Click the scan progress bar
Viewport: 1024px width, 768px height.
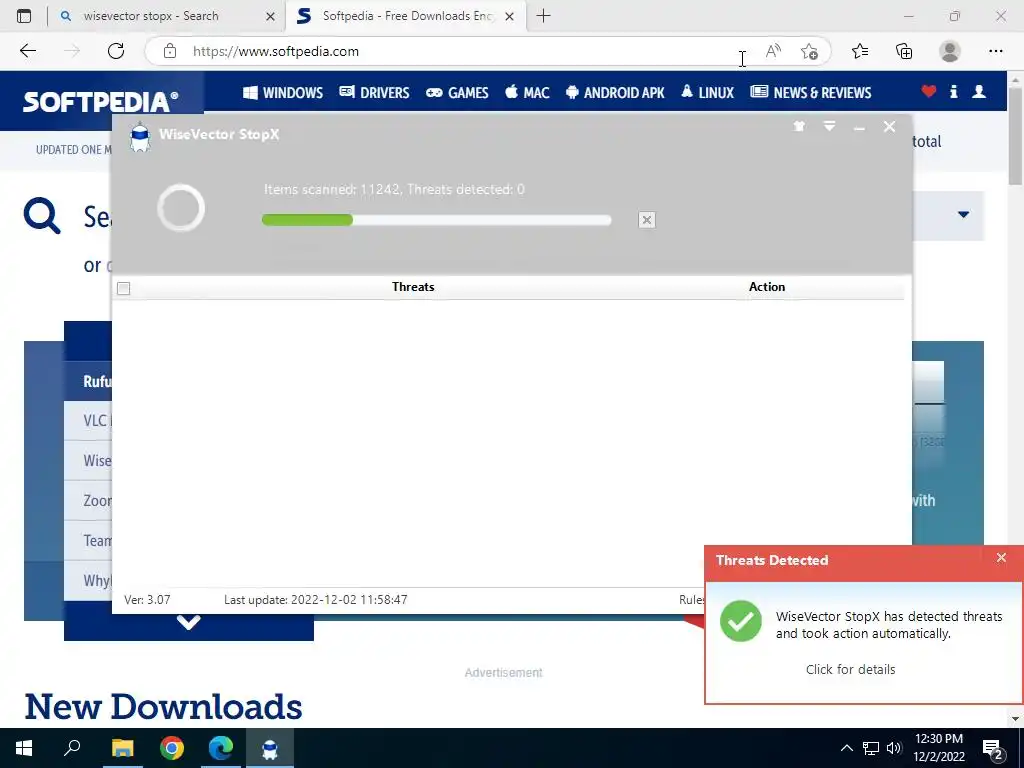click(x=436, y=220)
